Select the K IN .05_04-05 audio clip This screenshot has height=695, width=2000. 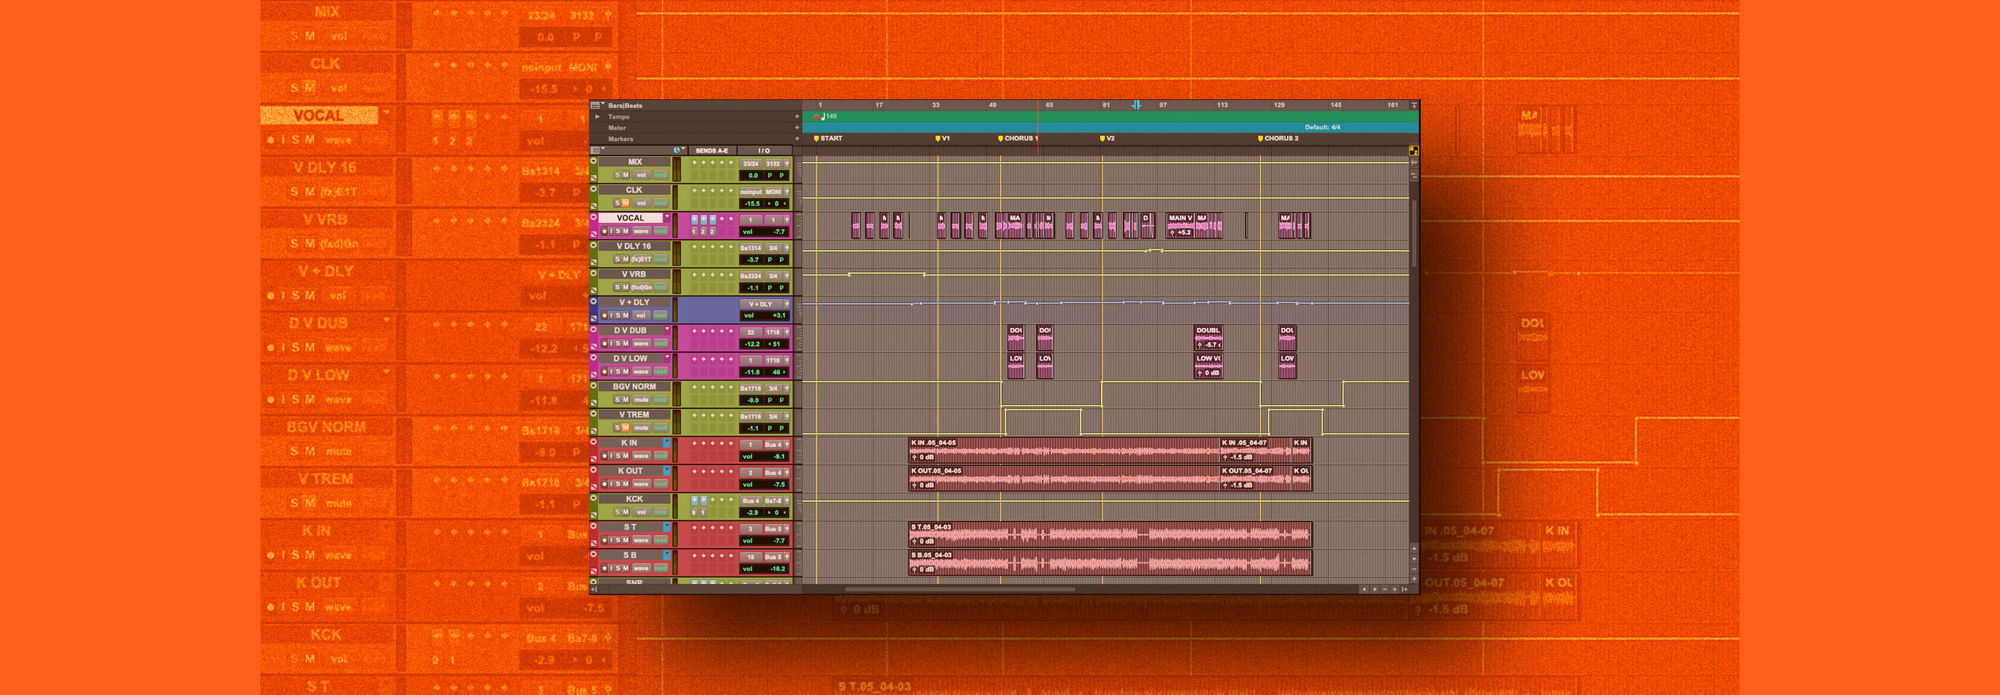point(1064,450)
